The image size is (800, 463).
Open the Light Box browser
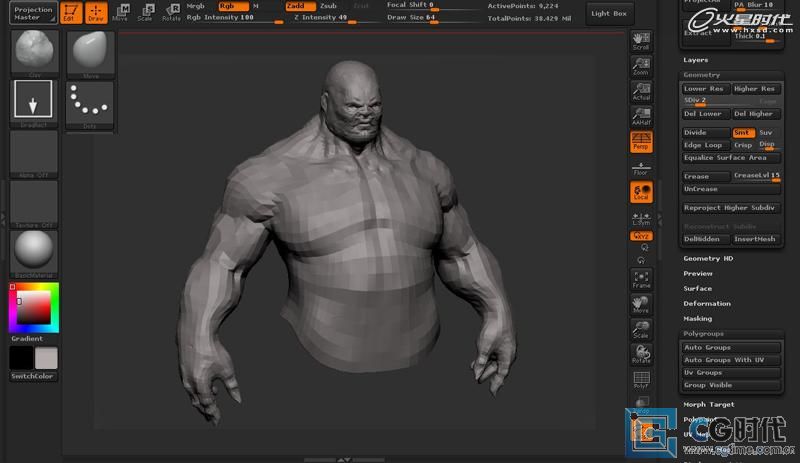point(609,13)
